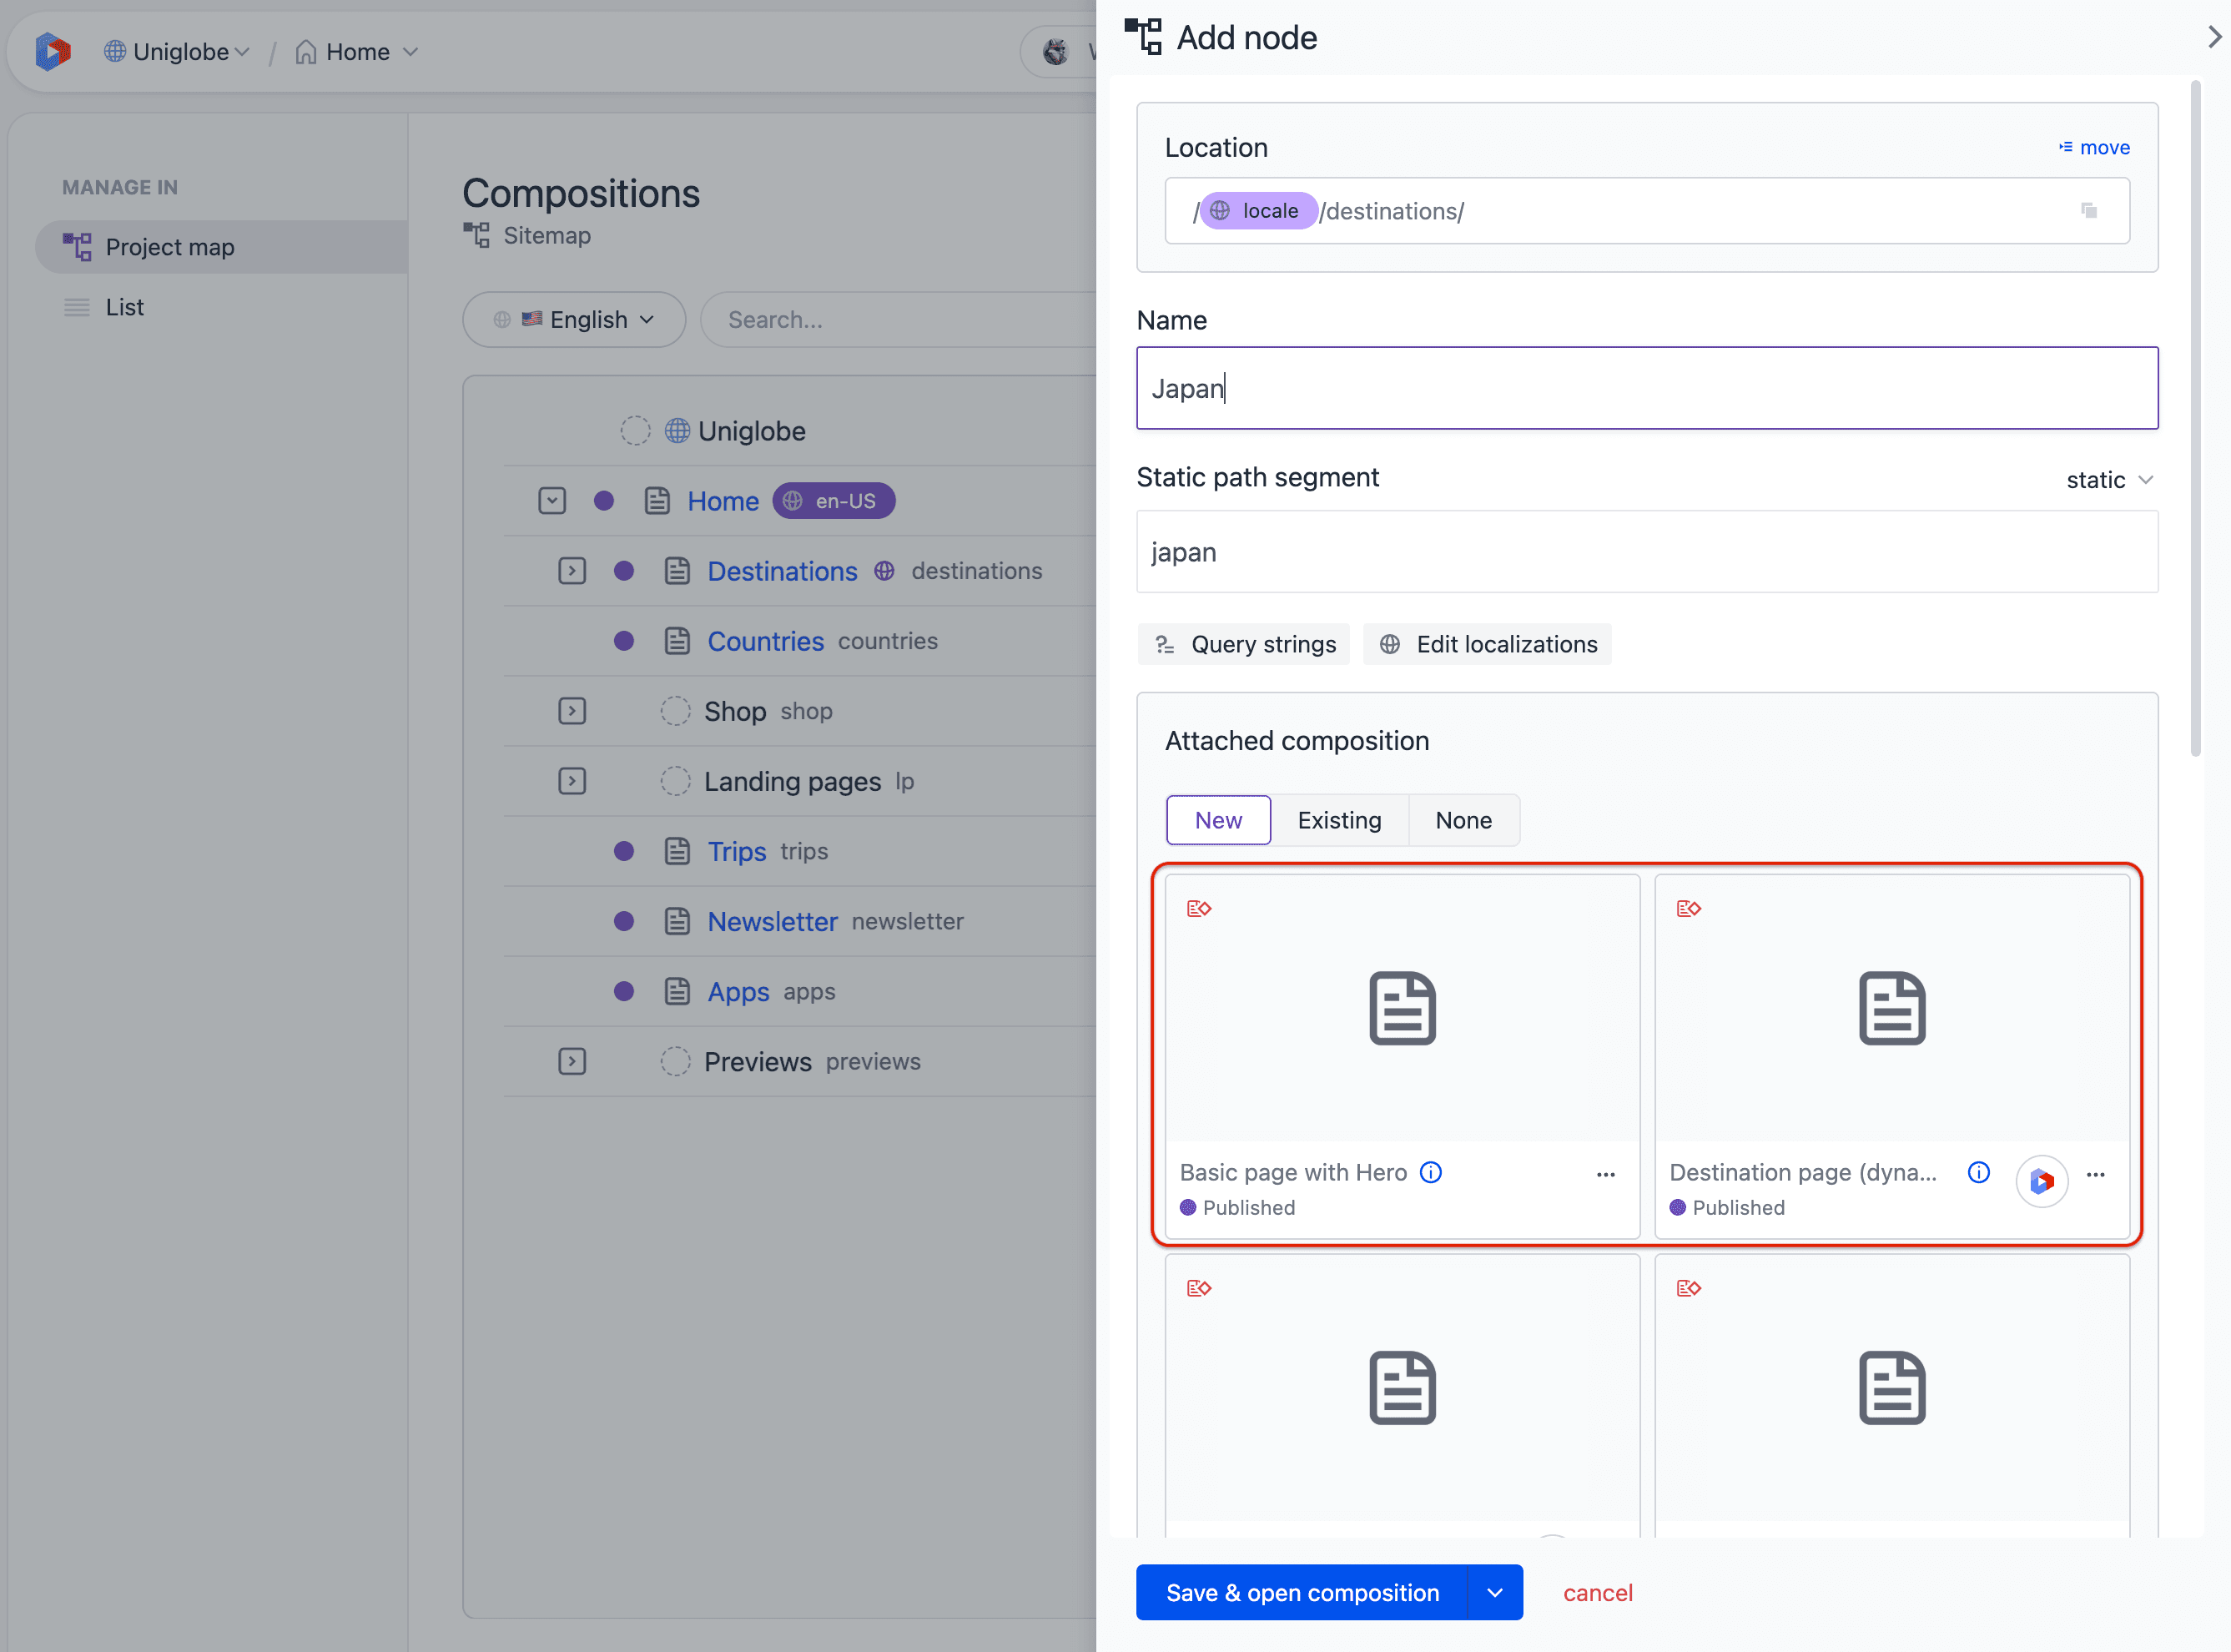Viewport: 2231px width, 1652px height.
Task: Collapse the Add node panel with chevron
Action: coord(2214,37)
